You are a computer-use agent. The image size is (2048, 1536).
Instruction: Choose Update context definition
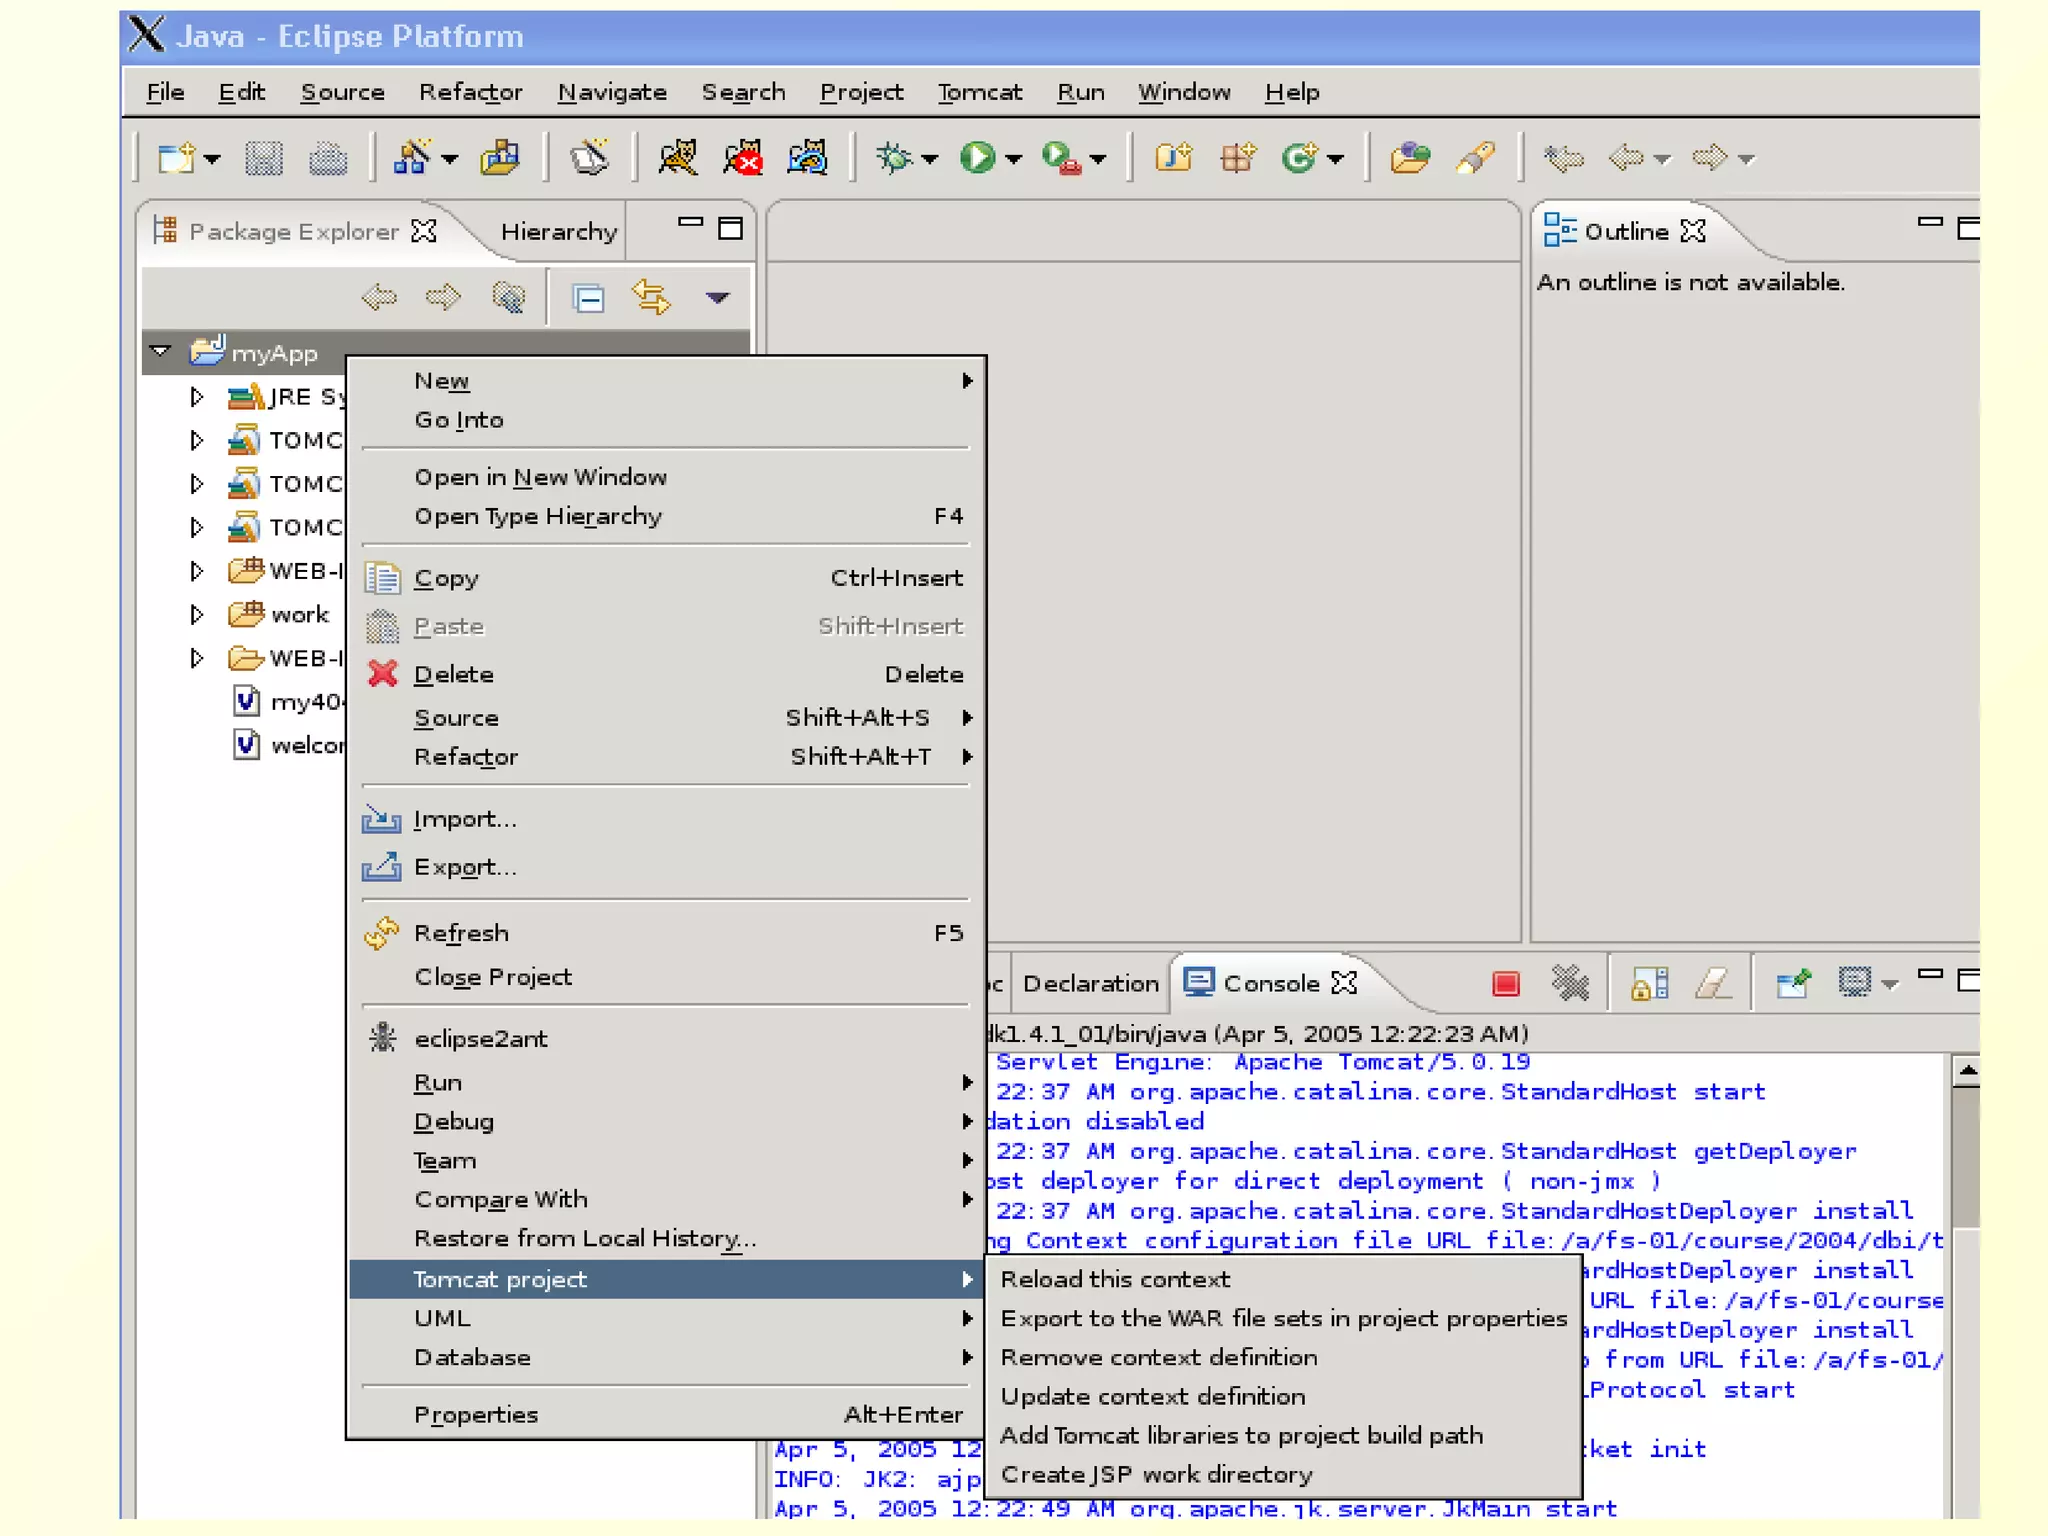[x=1282, y=1396]
